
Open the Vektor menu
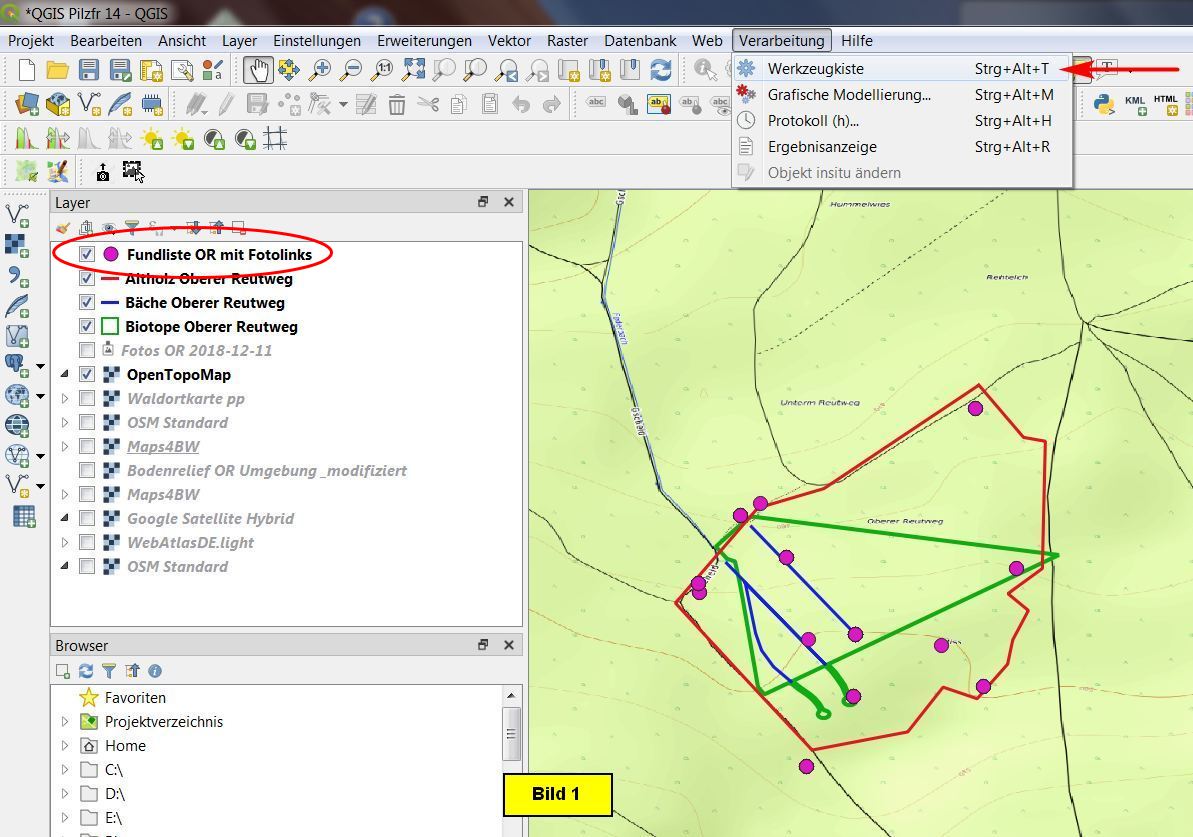click(509, 41)
